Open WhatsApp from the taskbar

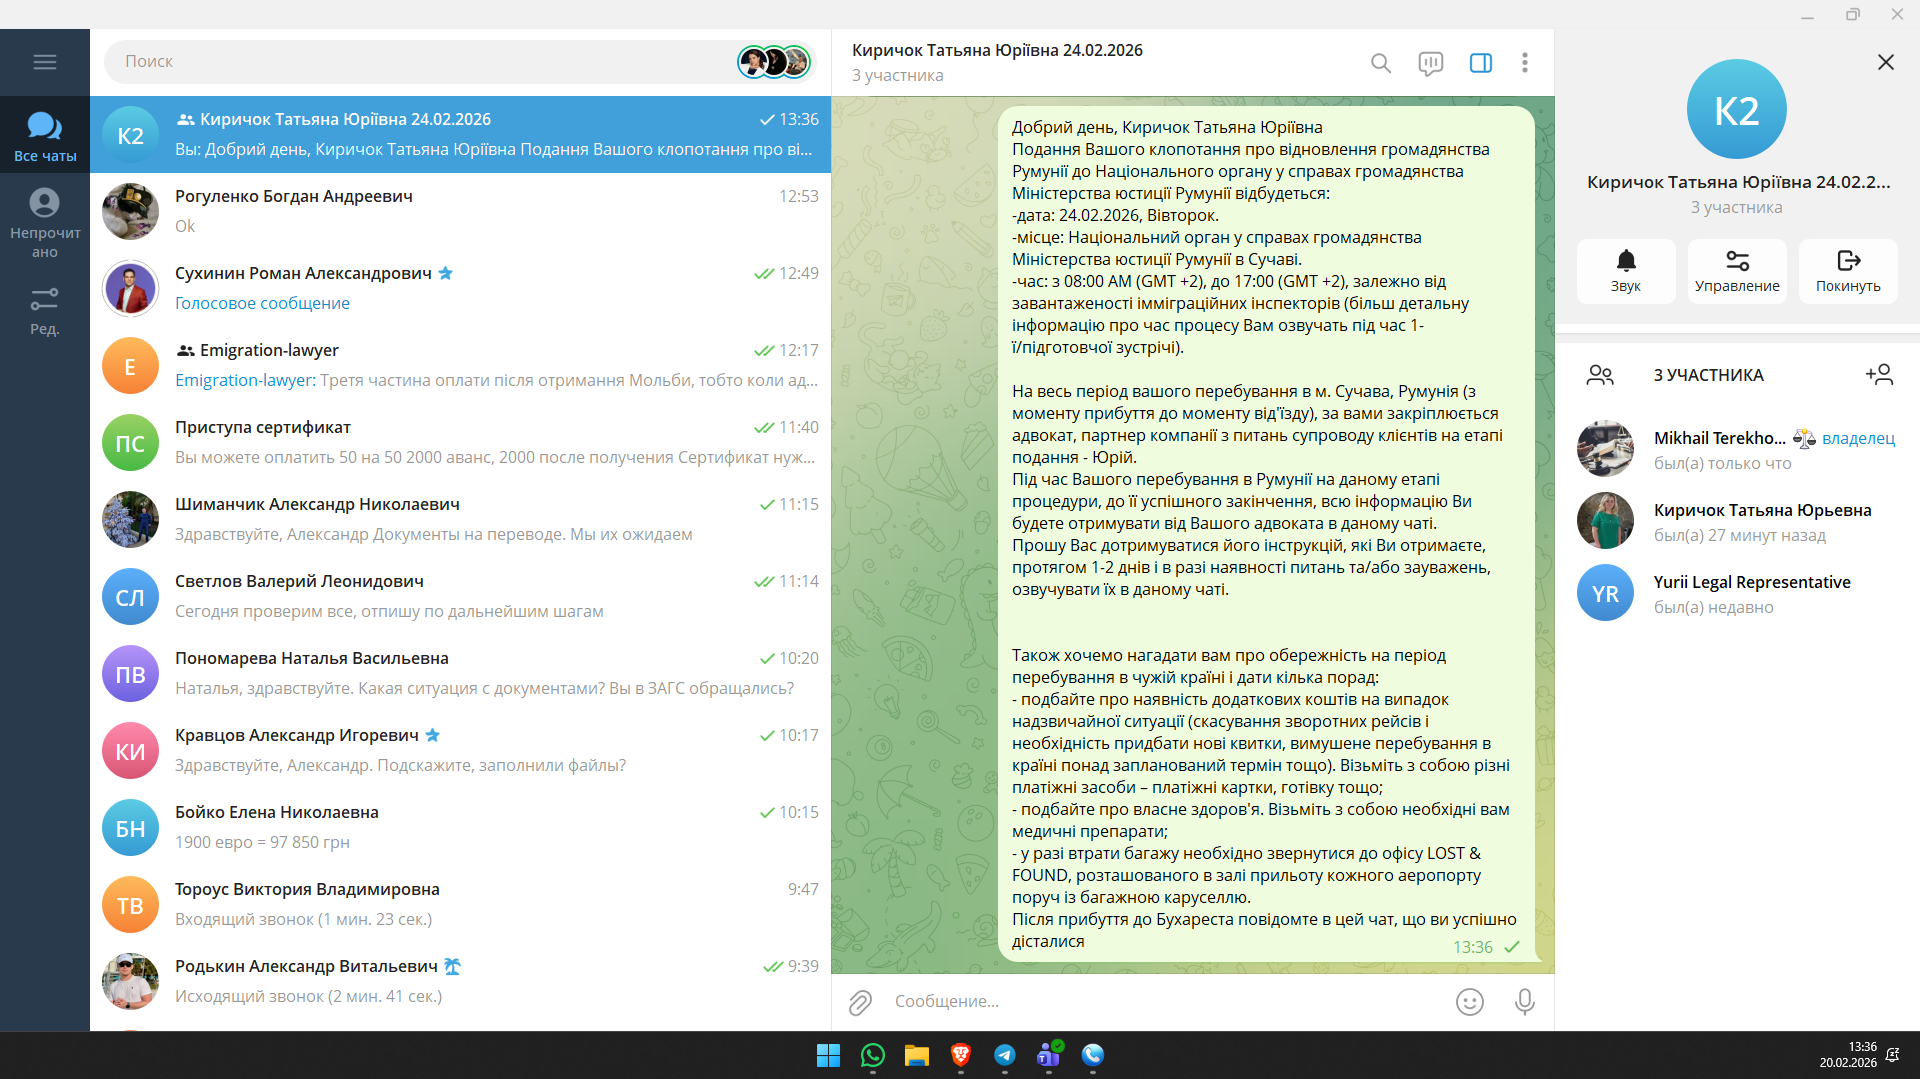click(x=872, y=1055)
